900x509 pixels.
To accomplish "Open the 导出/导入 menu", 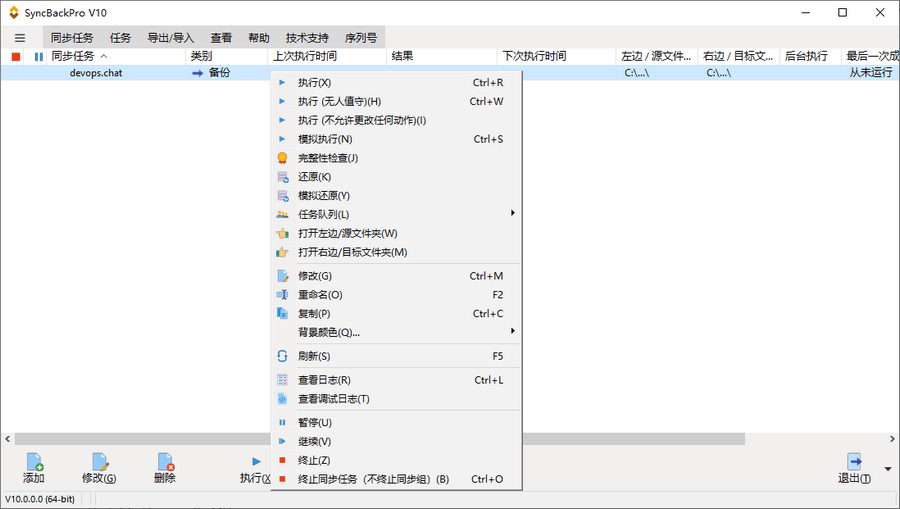I will 170,38.
